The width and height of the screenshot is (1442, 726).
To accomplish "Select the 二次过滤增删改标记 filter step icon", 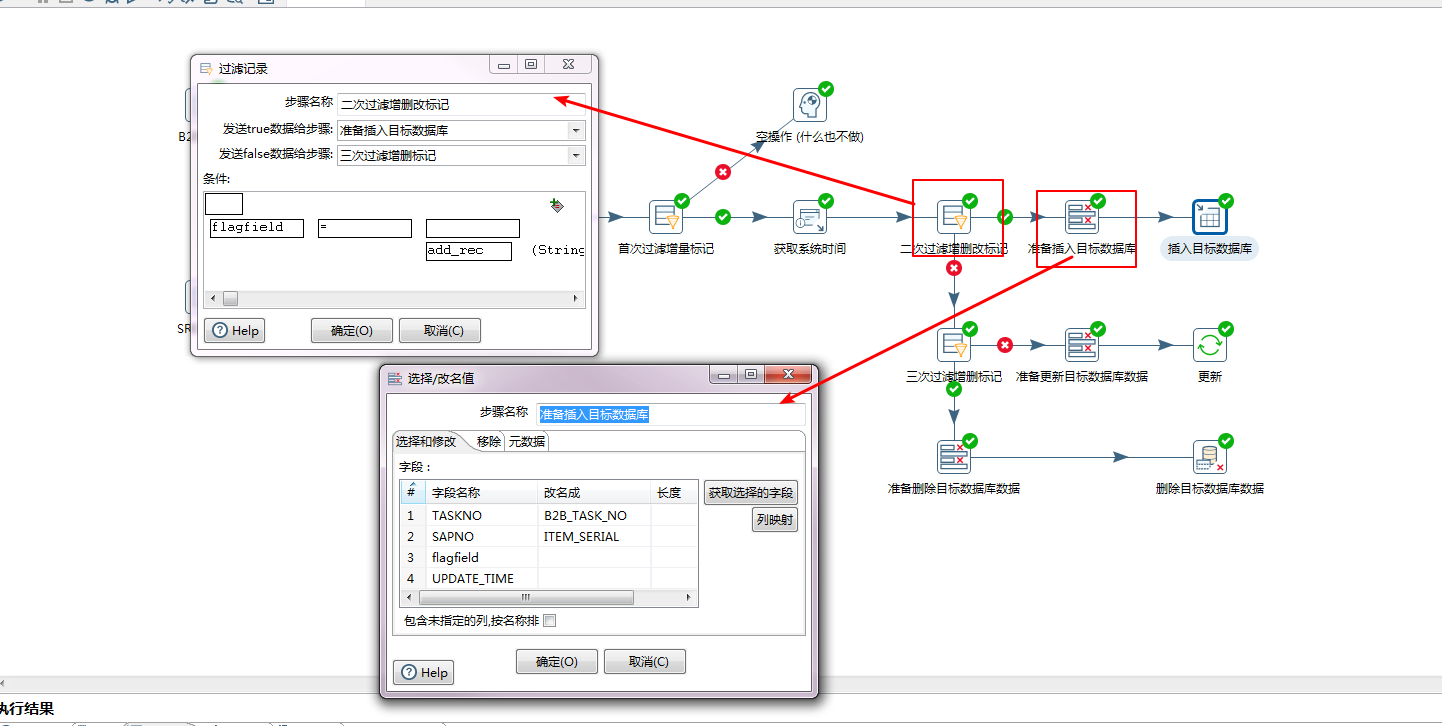I will coord(954,217).
